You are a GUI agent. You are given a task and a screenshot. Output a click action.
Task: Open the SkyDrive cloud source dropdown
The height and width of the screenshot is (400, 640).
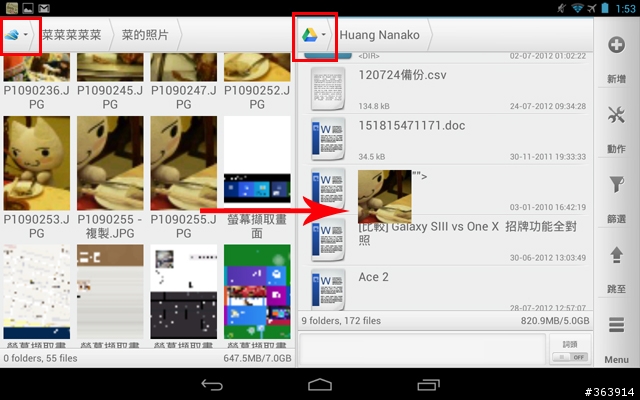(x=16, y=35)
